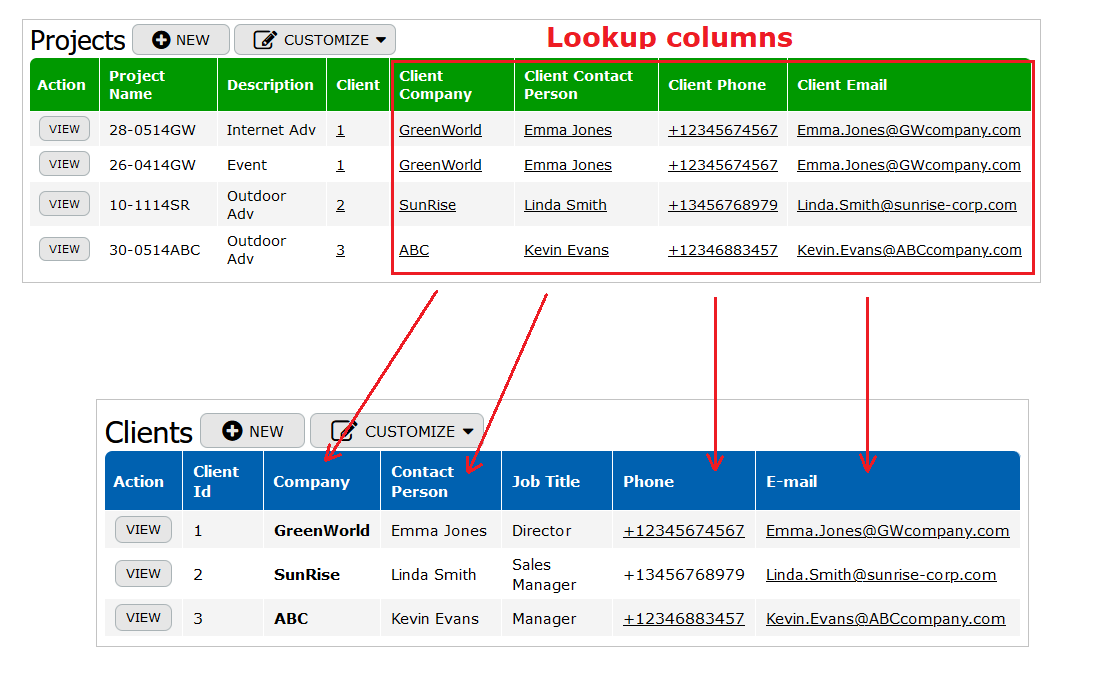
Task: Open ABC company link in Projects table
Action: [414, 250]
